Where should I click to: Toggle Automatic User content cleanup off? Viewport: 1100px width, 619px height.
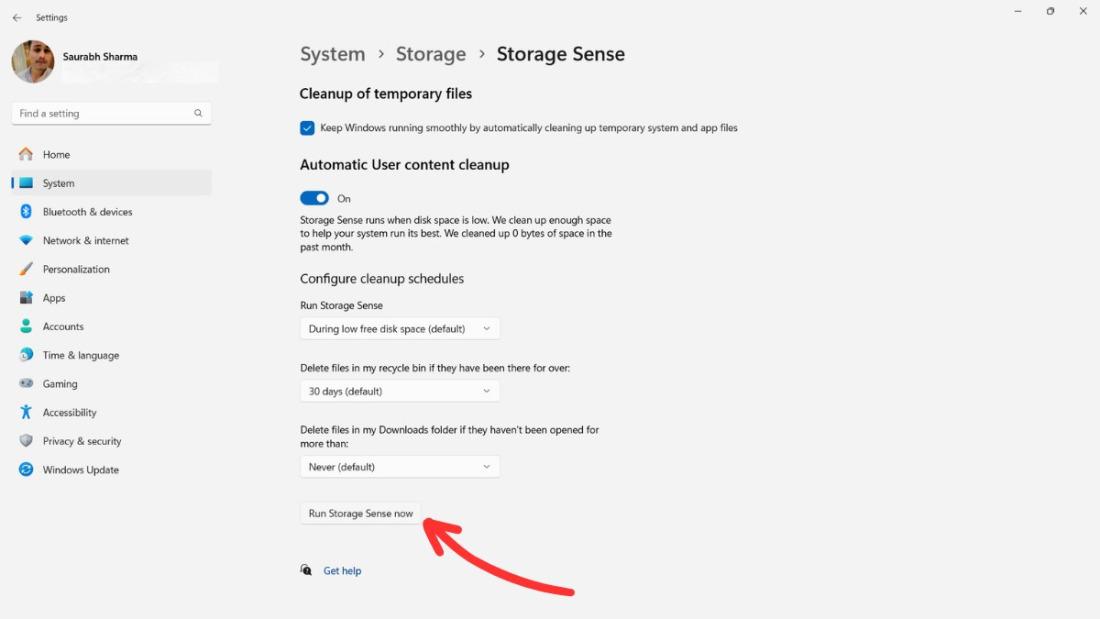coord(314,198)
